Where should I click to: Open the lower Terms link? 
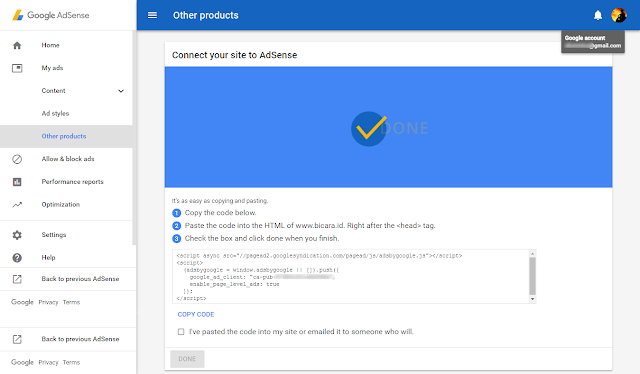[x=71, y=362]
